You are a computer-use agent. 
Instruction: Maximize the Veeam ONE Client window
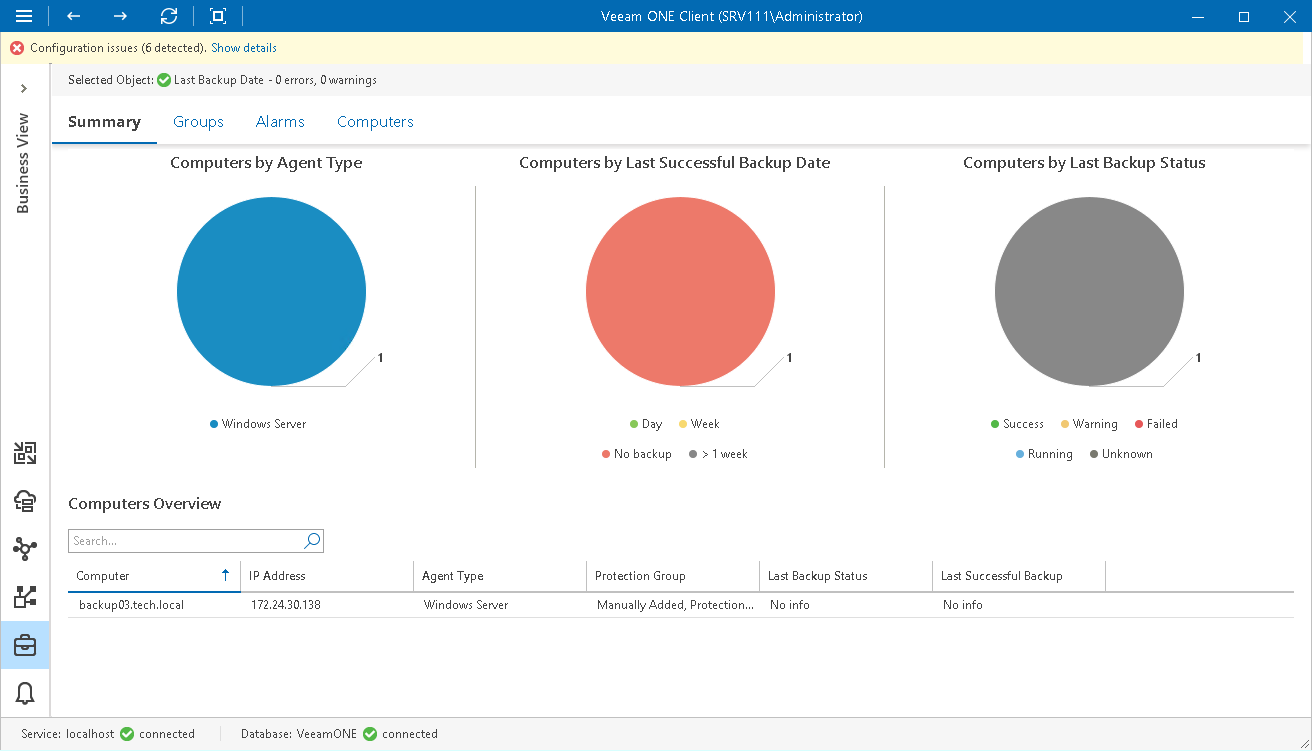[1244, 16]
